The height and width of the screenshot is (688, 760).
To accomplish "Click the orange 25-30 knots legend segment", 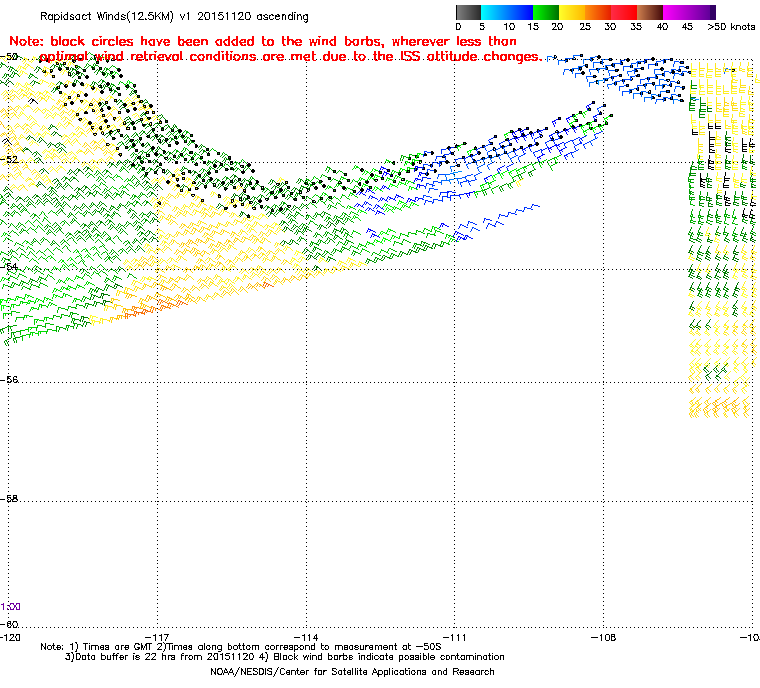I will point(598,12).
